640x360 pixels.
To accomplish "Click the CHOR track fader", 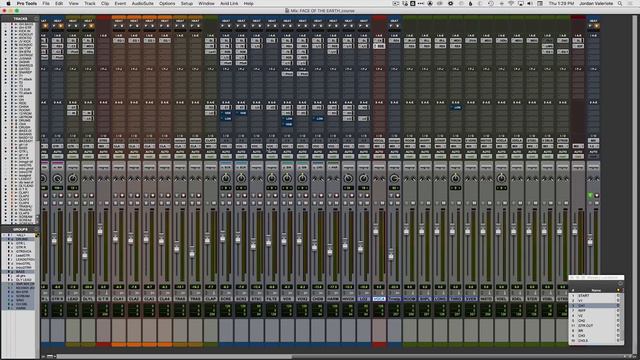I will click(315, 247).
